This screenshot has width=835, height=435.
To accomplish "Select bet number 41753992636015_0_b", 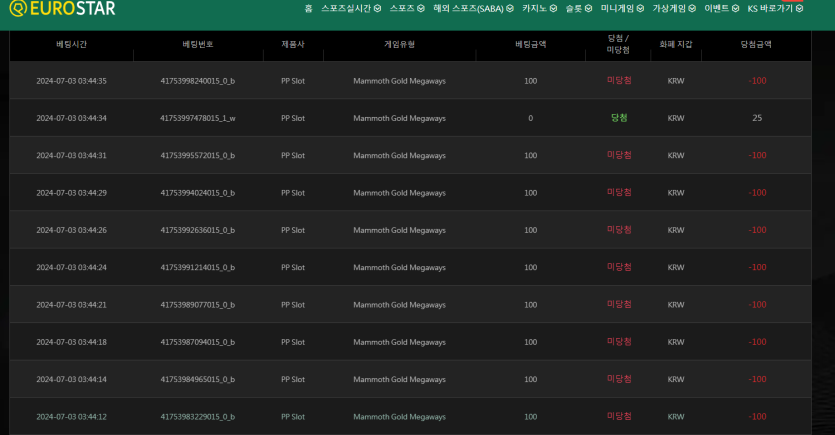I will coord(198,230).
